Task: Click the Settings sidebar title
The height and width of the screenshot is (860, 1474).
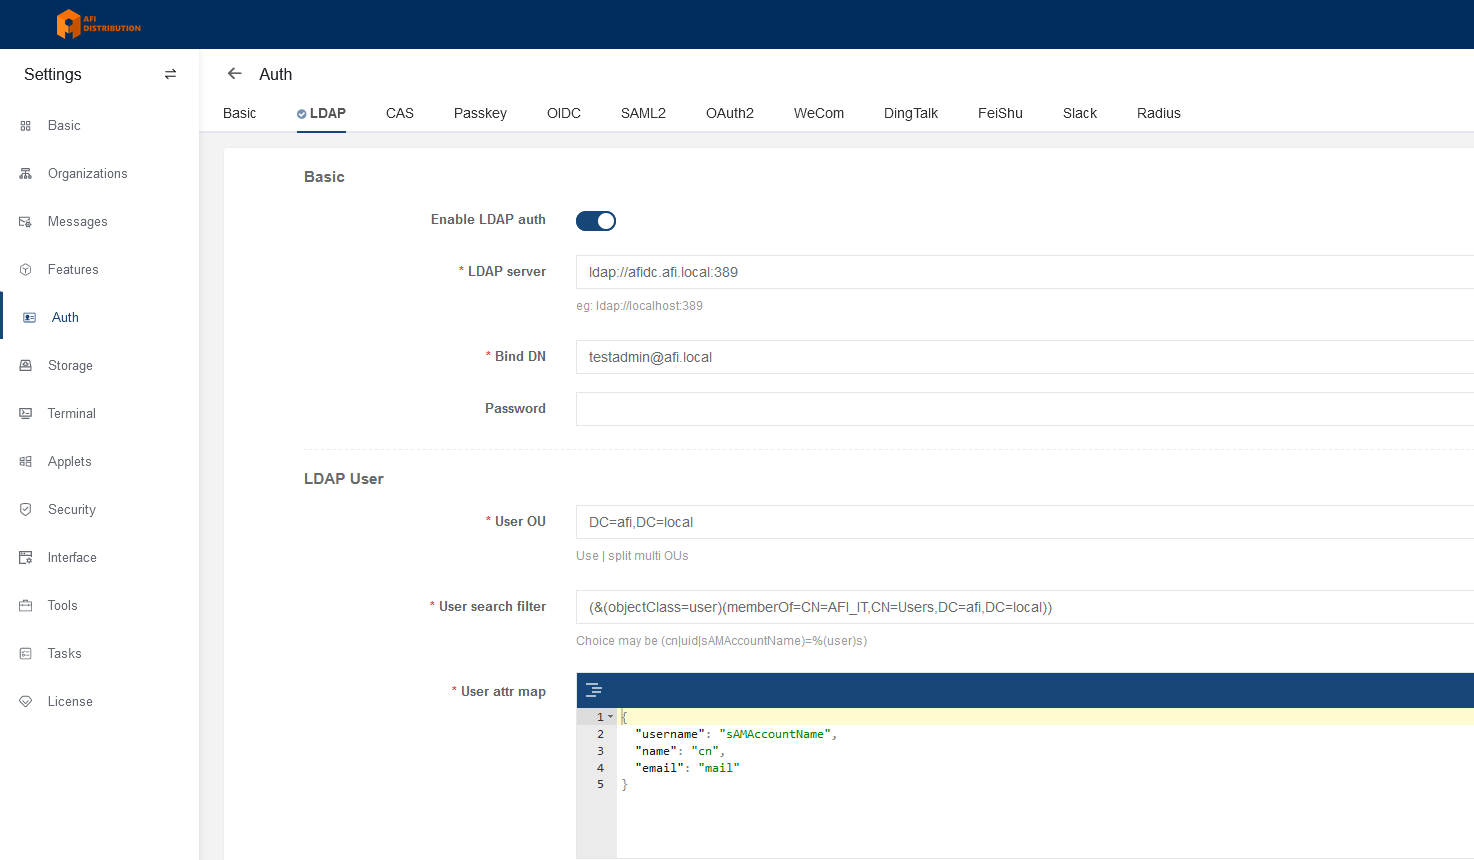Action: pos(53,74)
